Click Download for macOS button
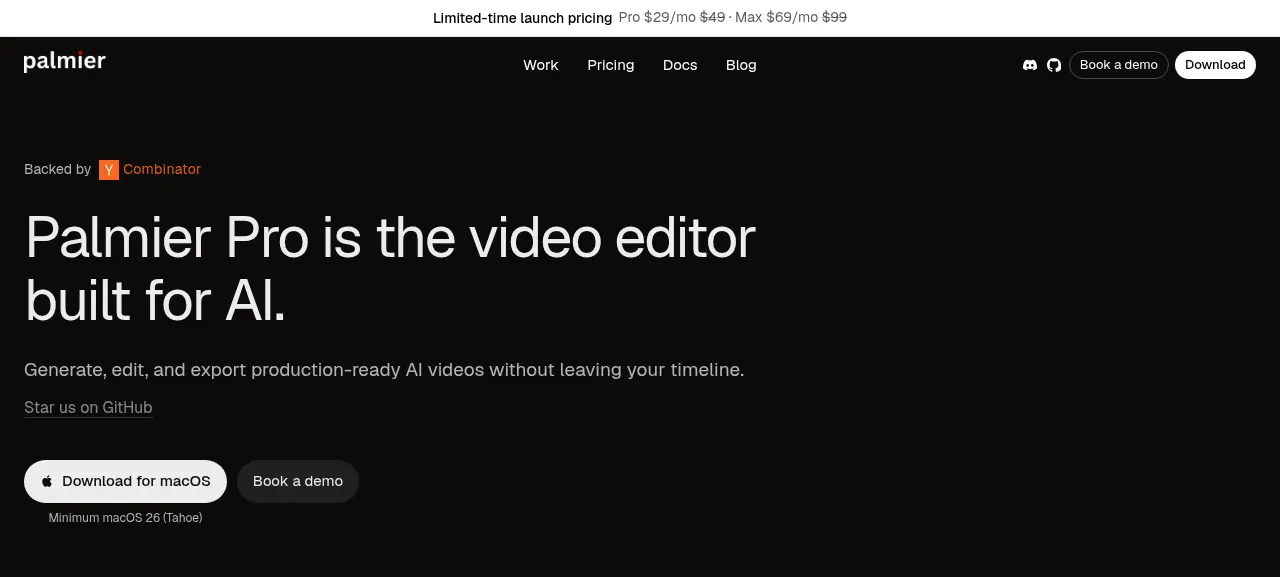The image size is (1280, 577). click(125, 481)
